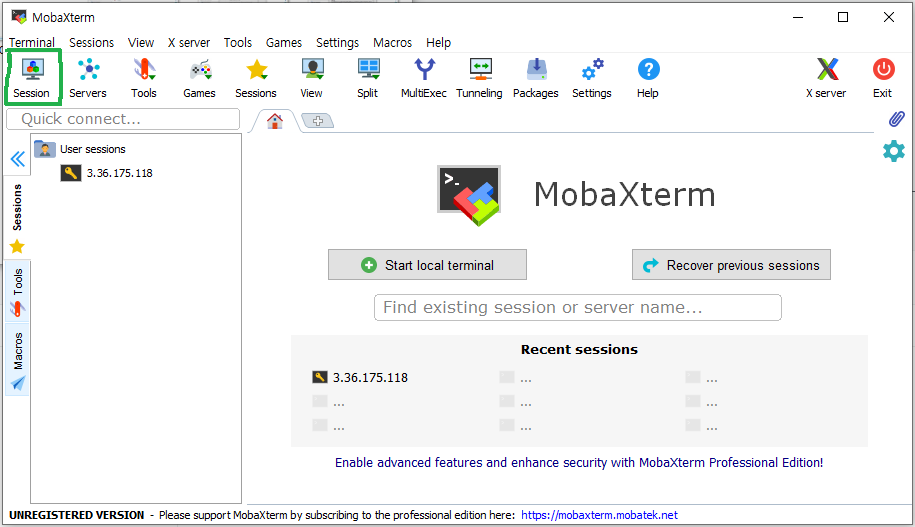
Task: Click the Sessions star toolbar icon
Action: pyautogui.click(x=256, y=78)
